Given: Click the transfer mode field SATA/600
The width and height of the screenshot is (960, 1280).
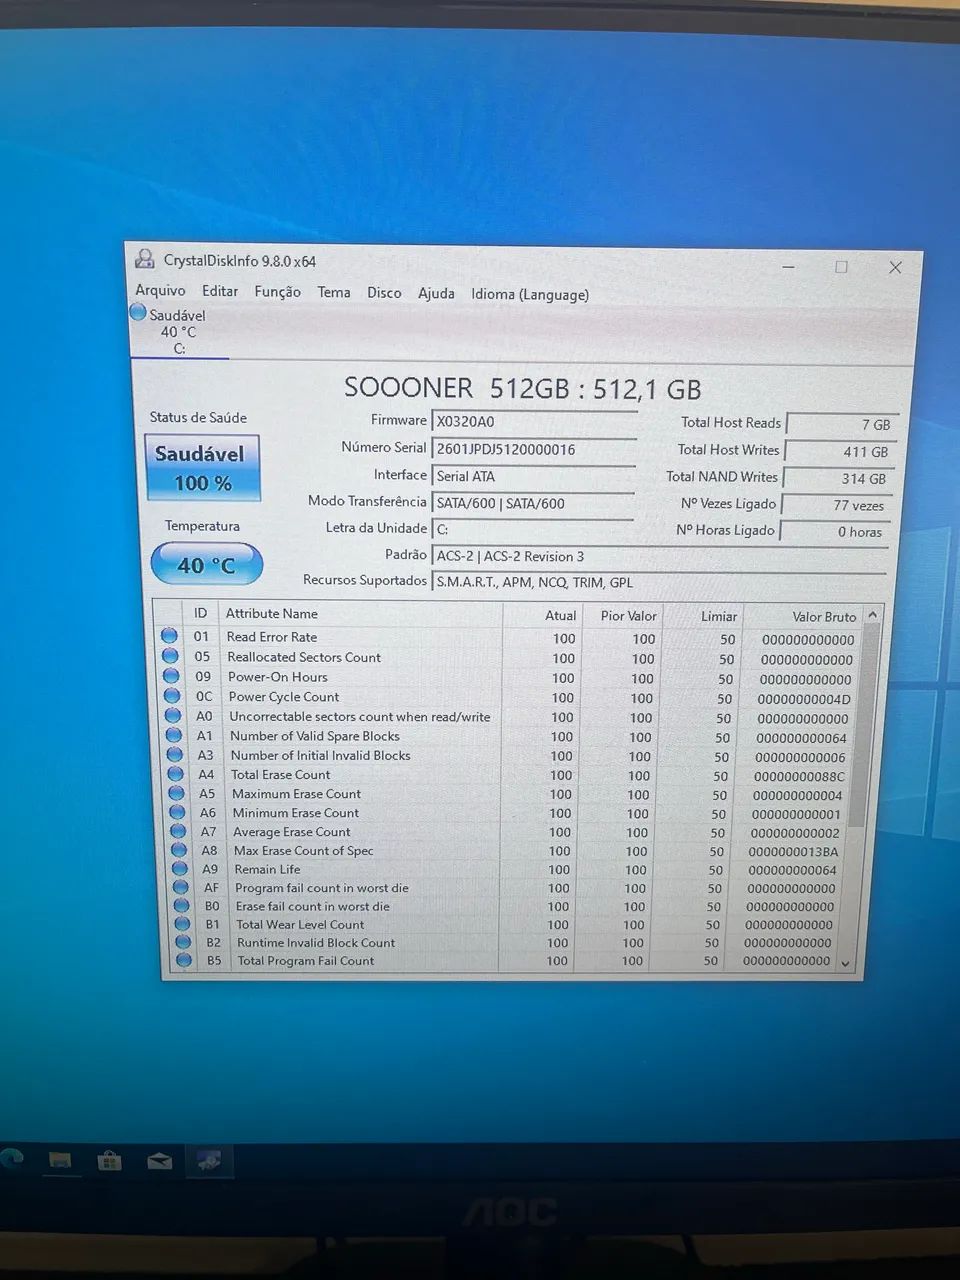Looking at the screenshot, I should click(533, 503).
